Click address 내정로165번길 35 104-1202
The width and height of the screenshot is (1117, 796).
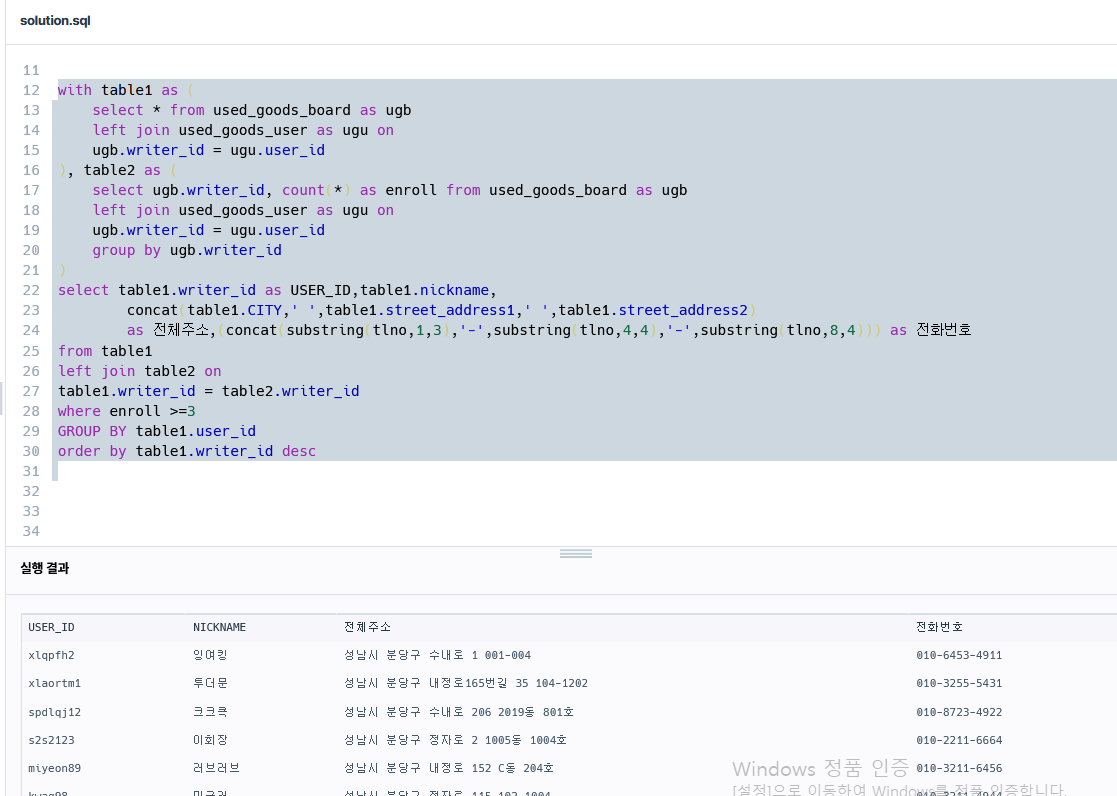click(x=508, y=683)
